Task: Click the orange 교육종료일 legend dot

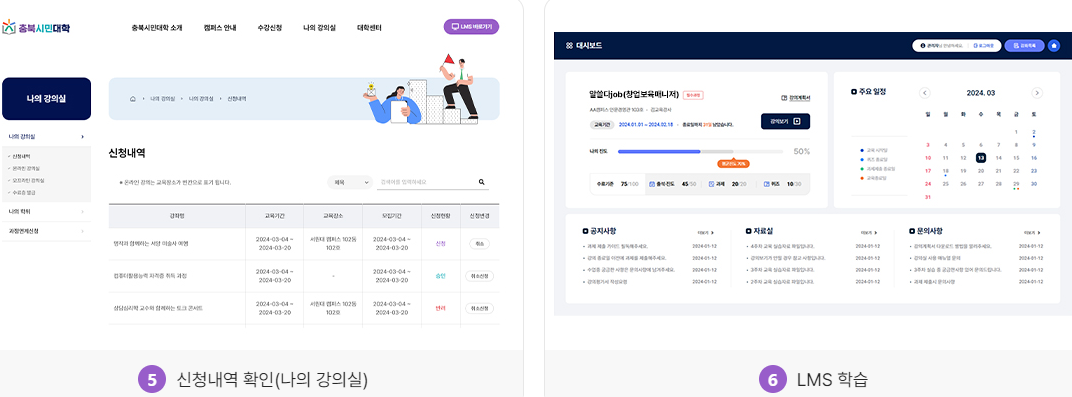Action: point(862,178)
